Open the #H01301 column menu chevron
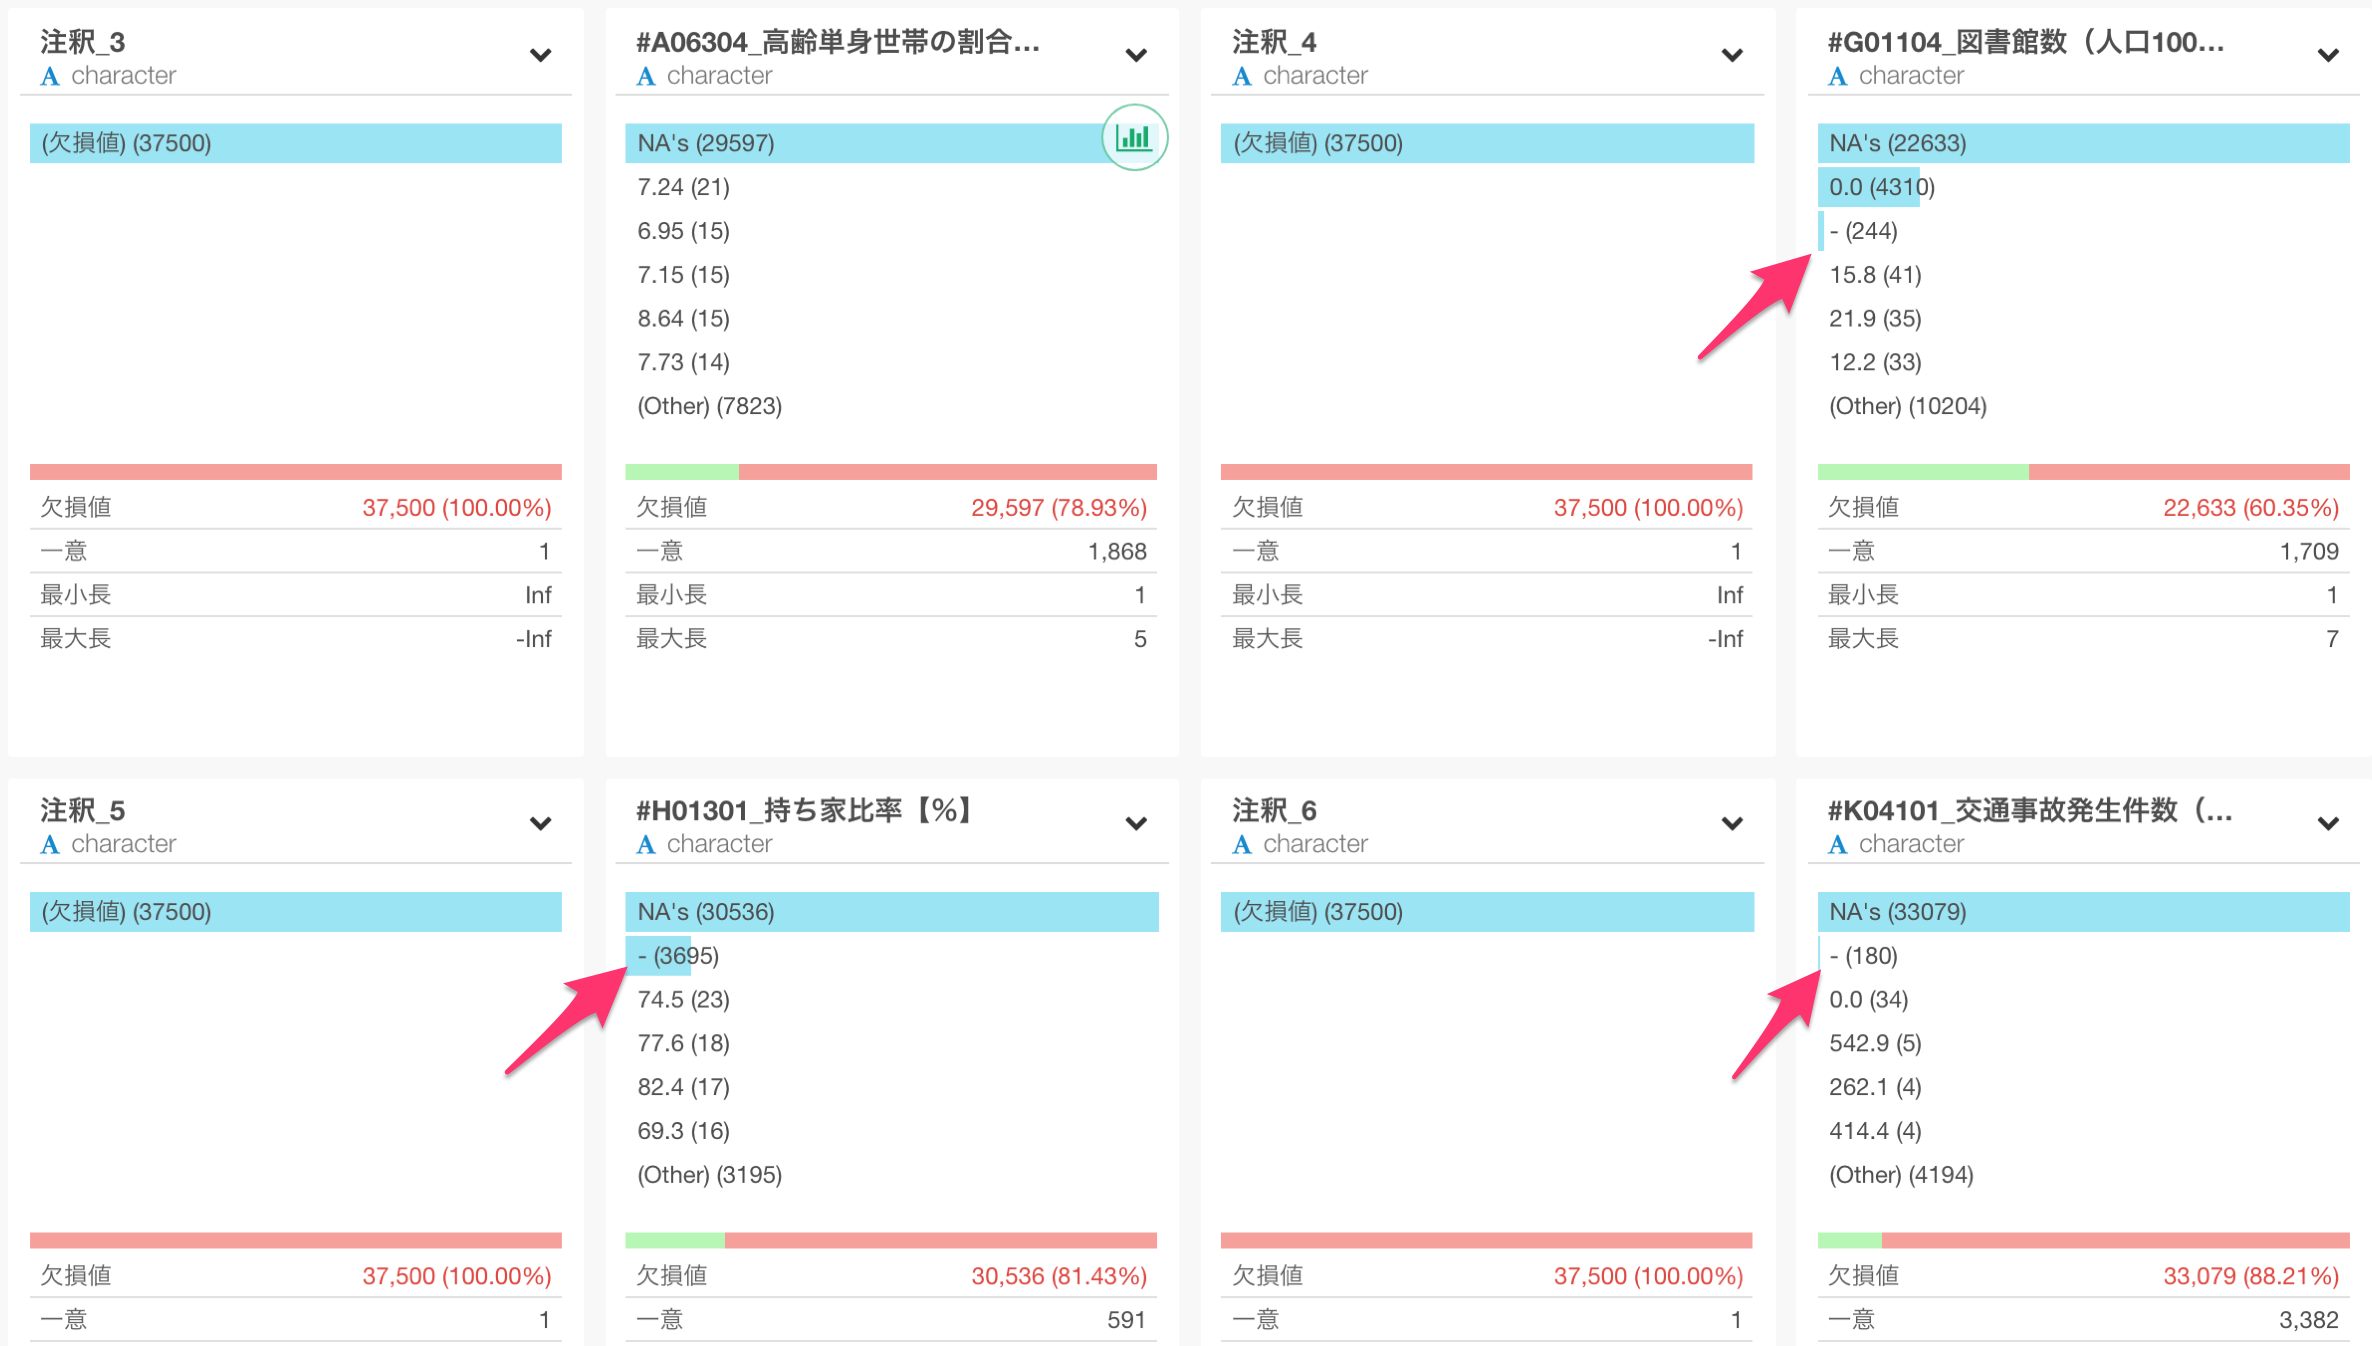The image size is (2372, 1346). 1136,823
